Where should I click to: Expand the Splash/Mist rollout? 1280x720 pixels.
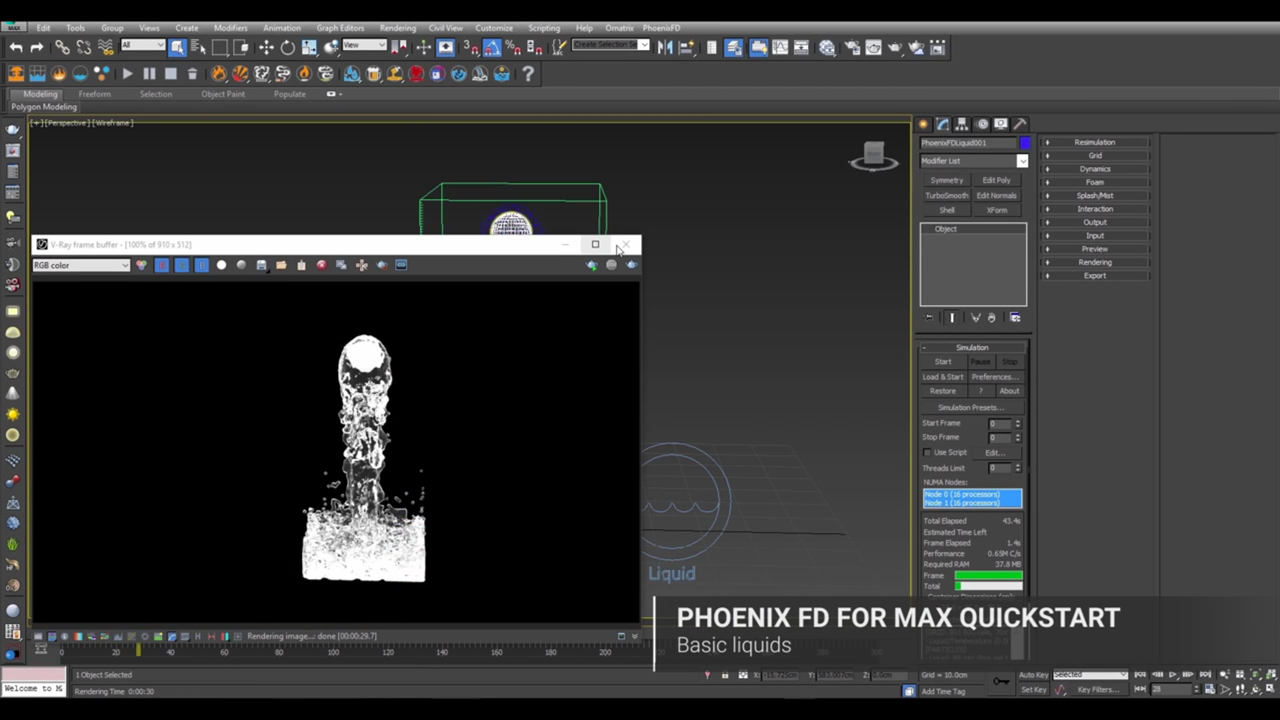(1095, 195)
